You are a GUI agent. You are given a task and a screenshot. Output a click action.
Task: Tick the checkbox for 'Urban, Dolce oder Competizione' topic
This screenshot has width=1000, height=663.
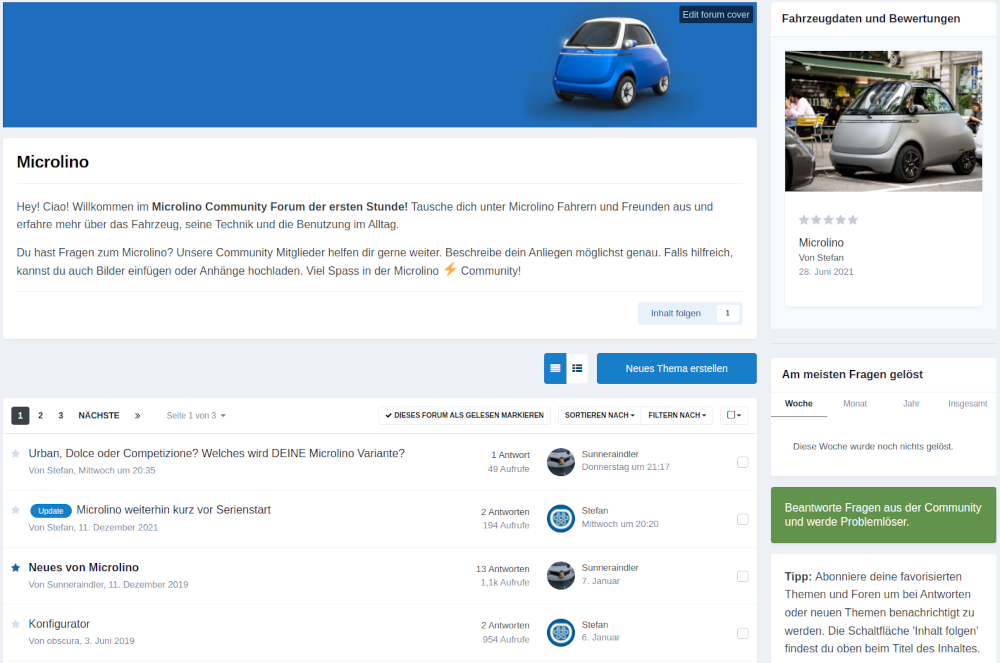tap(742, 462)
